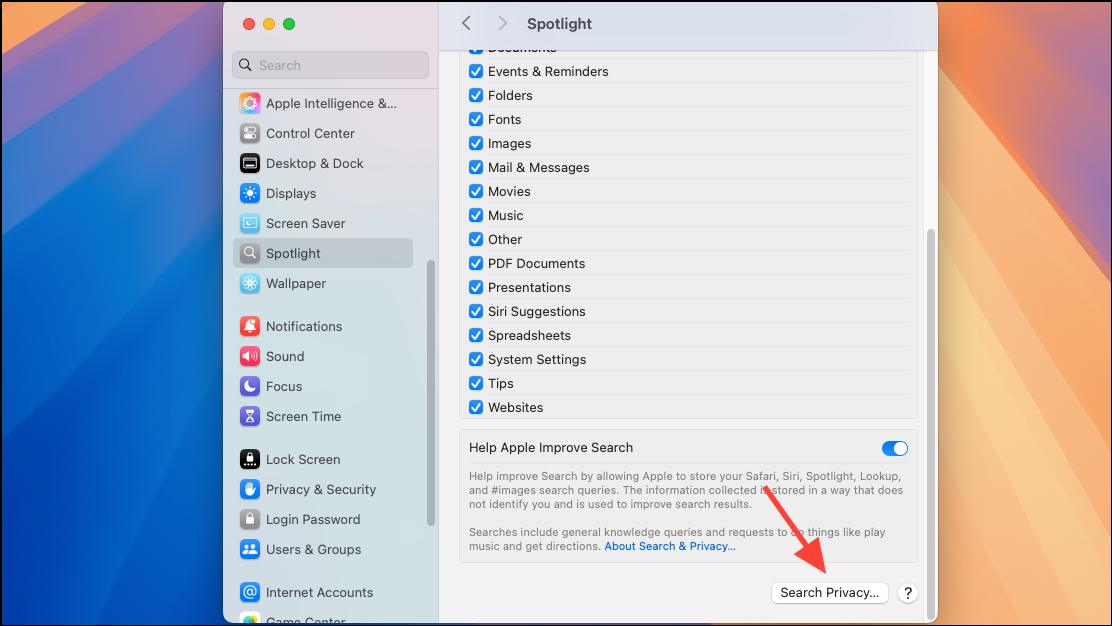The image size is (1112, 626).
Task: Click the Control Center sidebar icon
Action: (250, 133)
